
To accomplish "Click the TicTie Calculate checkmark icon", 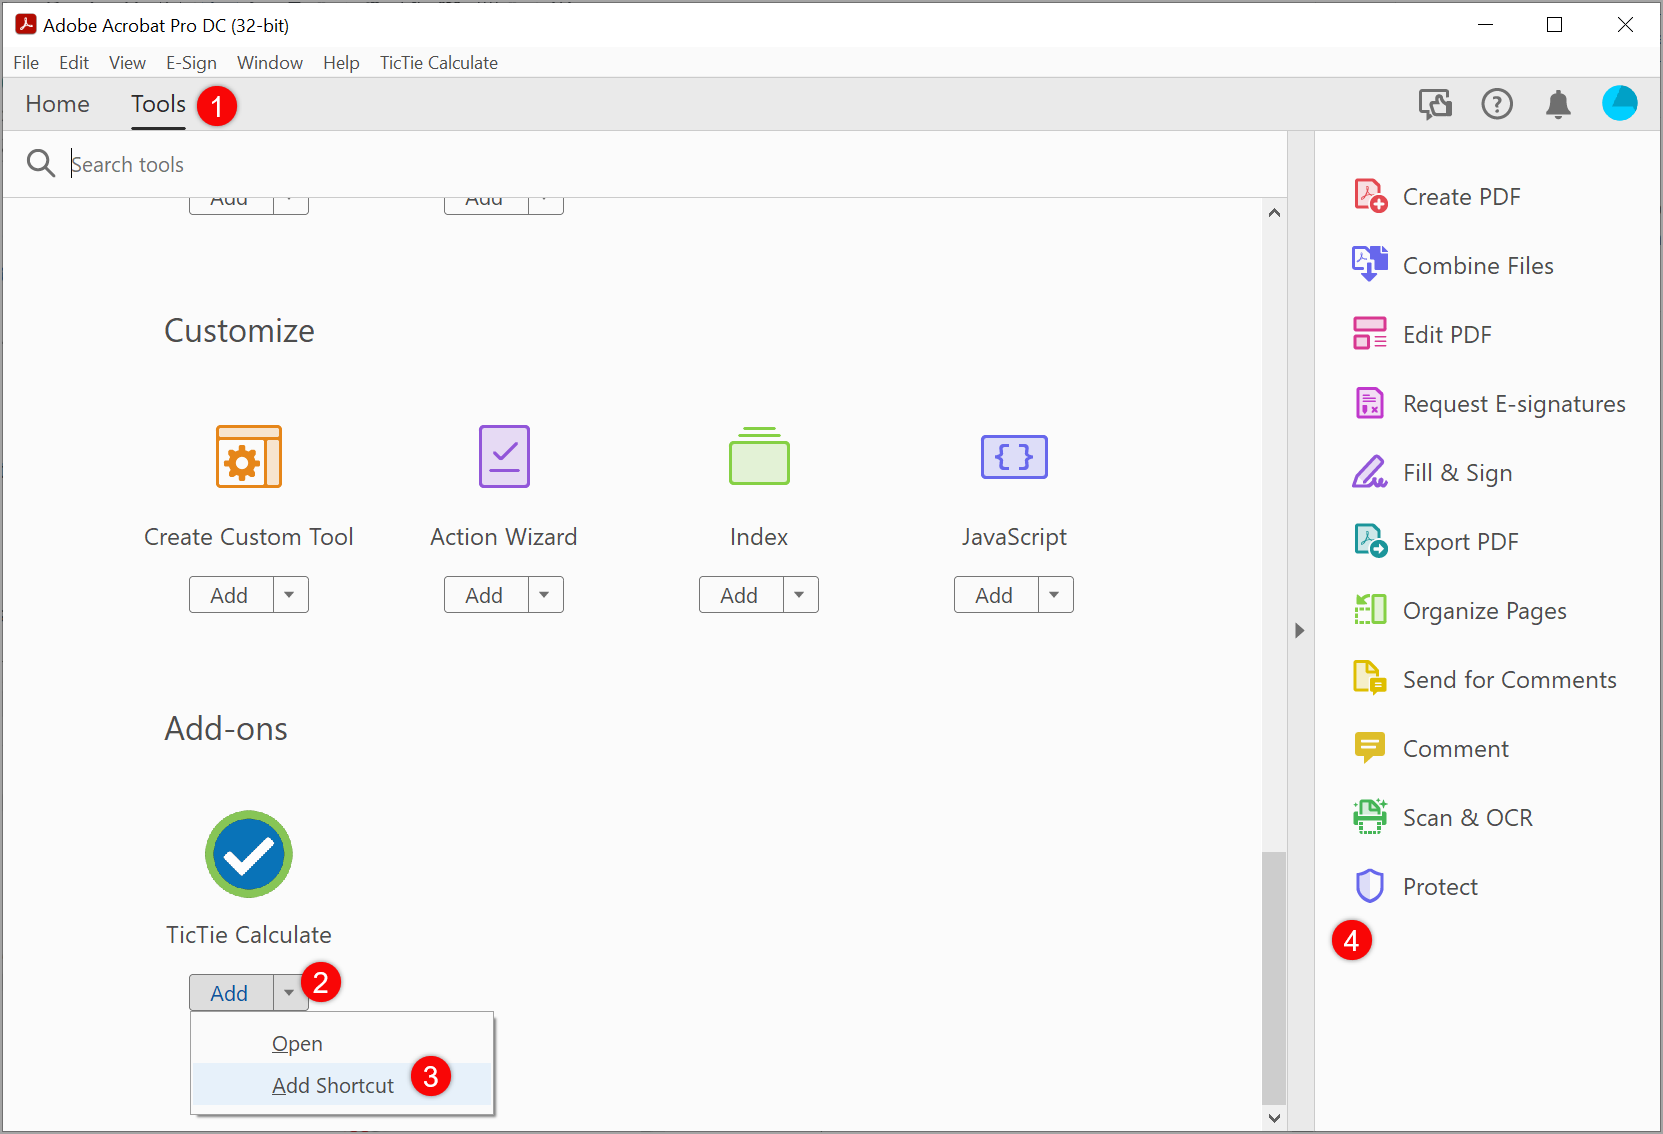I will [x=249, y=854].
